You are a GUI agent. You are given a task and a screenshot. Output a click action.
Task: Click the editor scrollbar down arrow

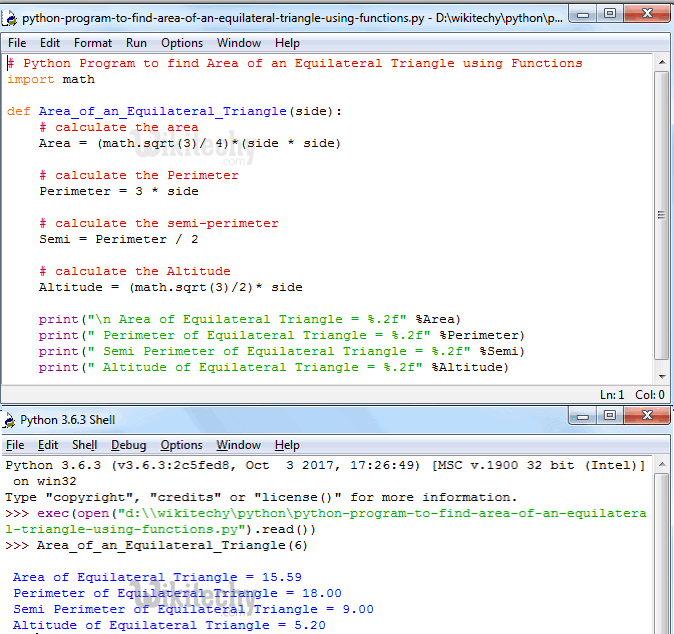[x=662, y=377]
